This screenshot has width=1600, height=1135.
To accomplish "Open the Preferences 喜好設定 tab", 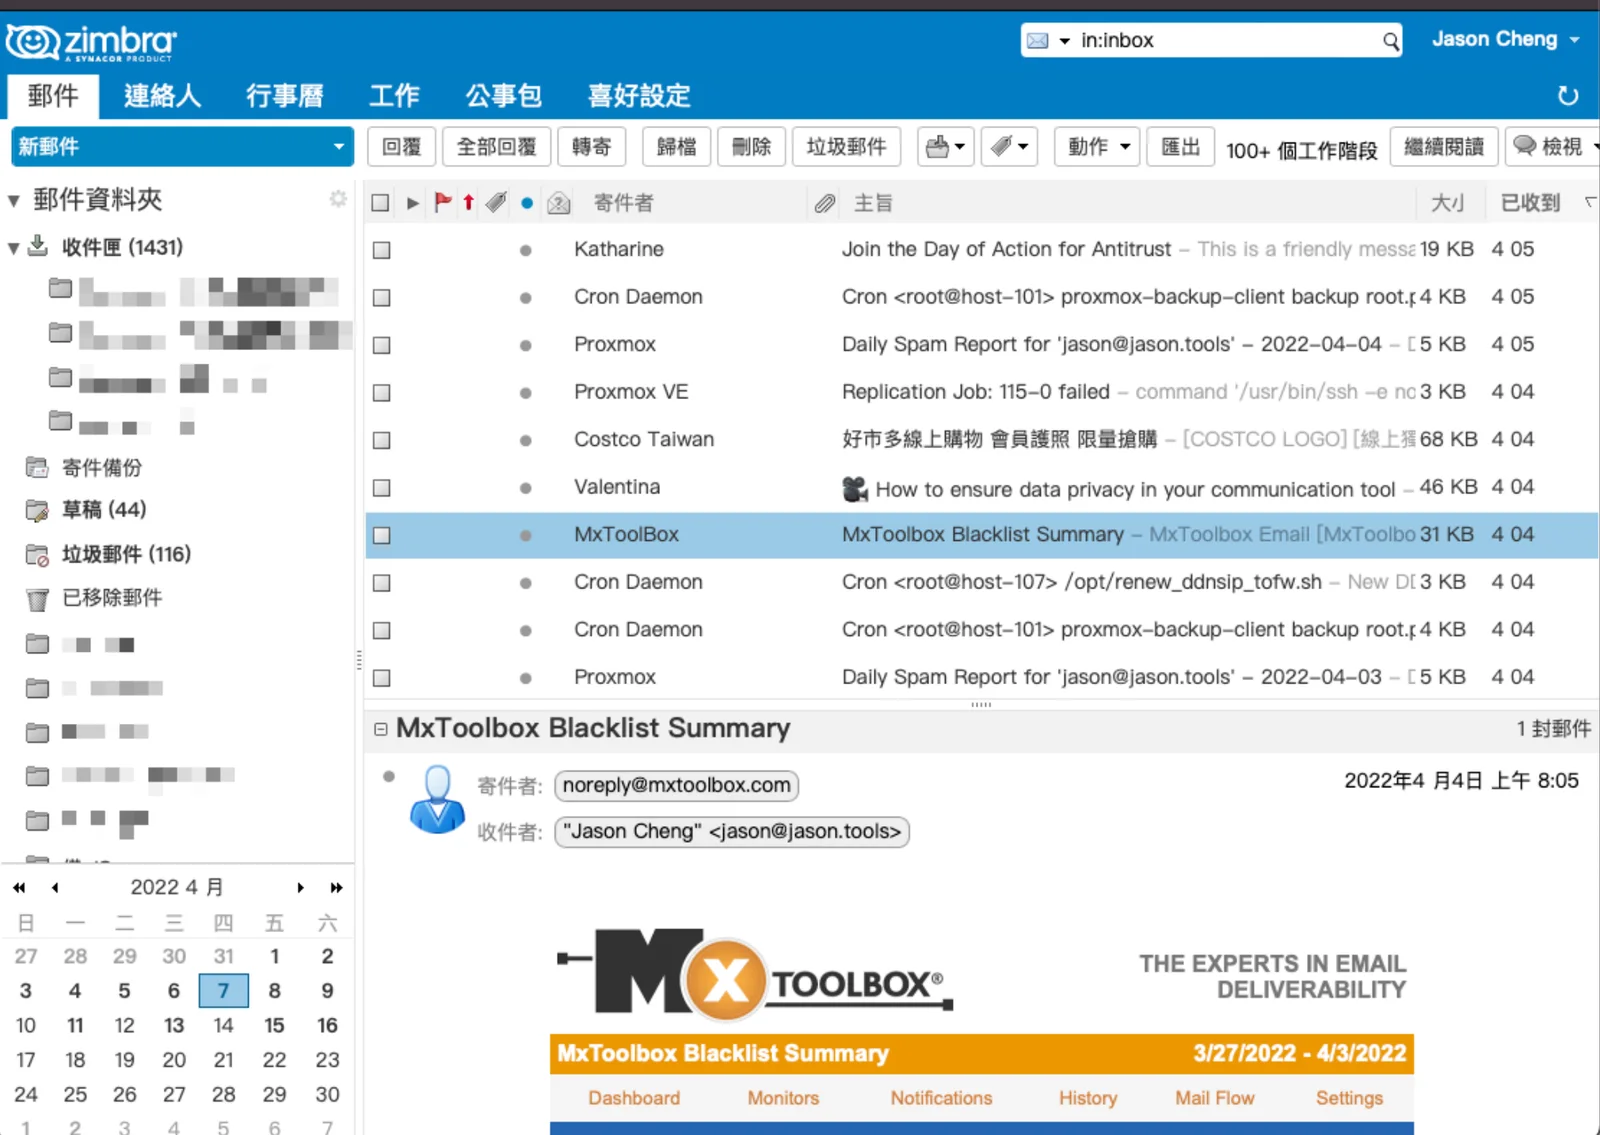I will [640, 96].
